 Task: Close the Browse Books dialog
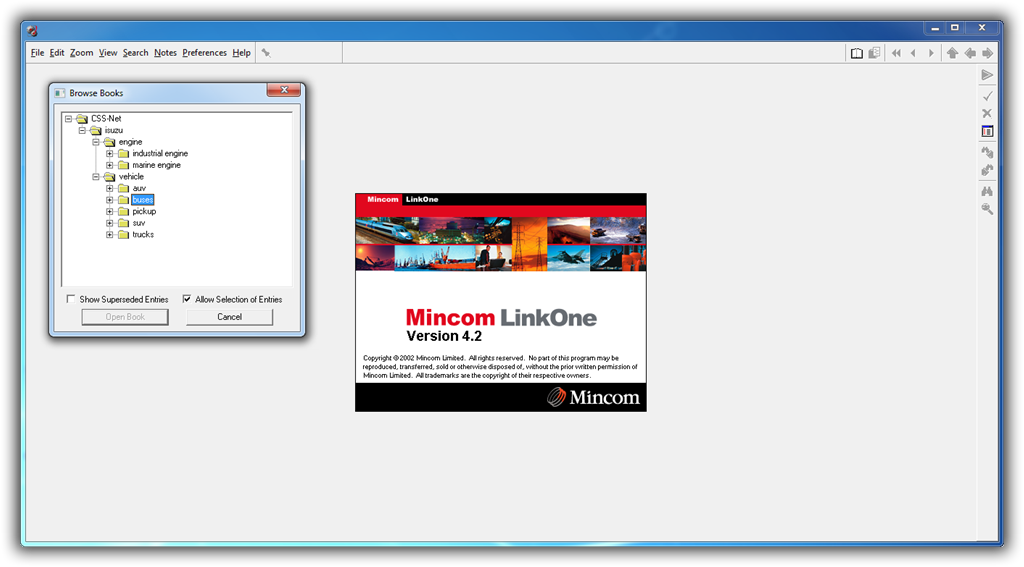click(284, 90)
